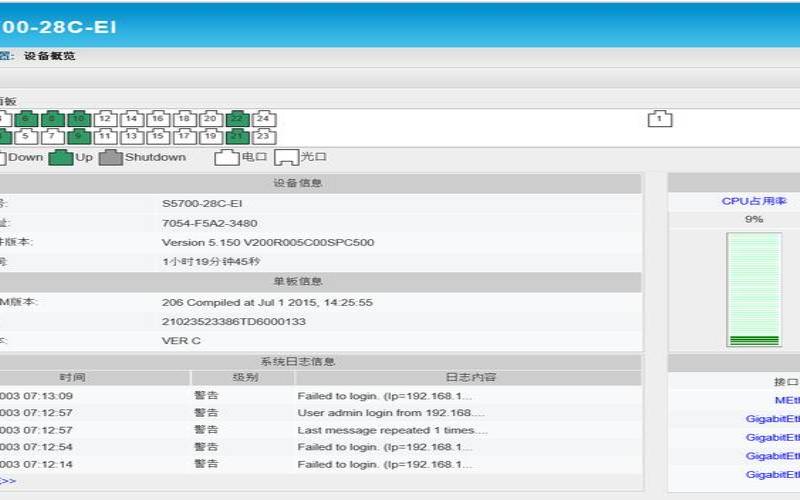Click the 日志内容 column header
The width and height of the screenshot is (800, 500).
click(x=470, y=378)
